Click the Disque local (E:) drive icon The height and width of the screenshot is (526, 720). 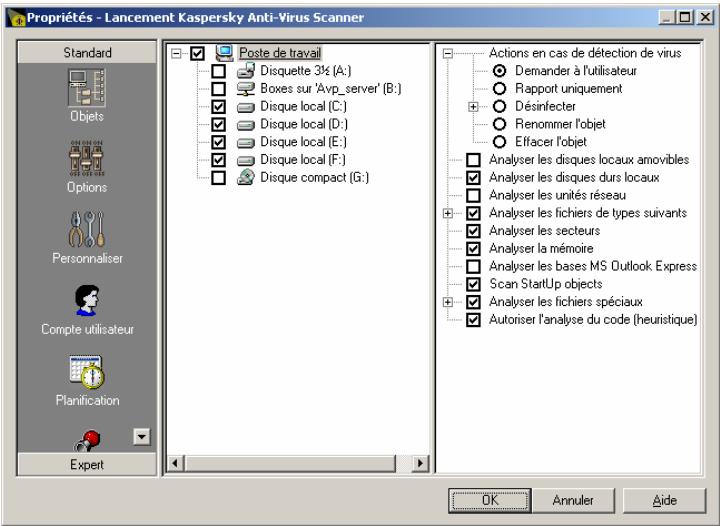coord(246,143)
